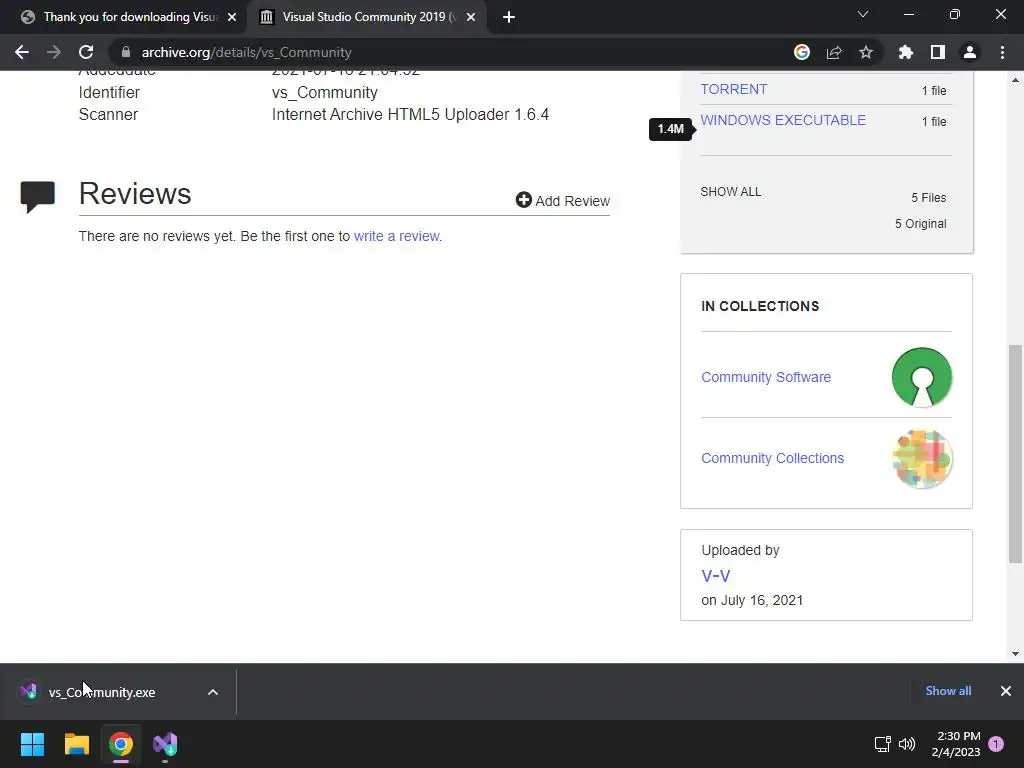1024x768 pixels.
Task: Click the address bar URL
Action: (x=247, y=52)
